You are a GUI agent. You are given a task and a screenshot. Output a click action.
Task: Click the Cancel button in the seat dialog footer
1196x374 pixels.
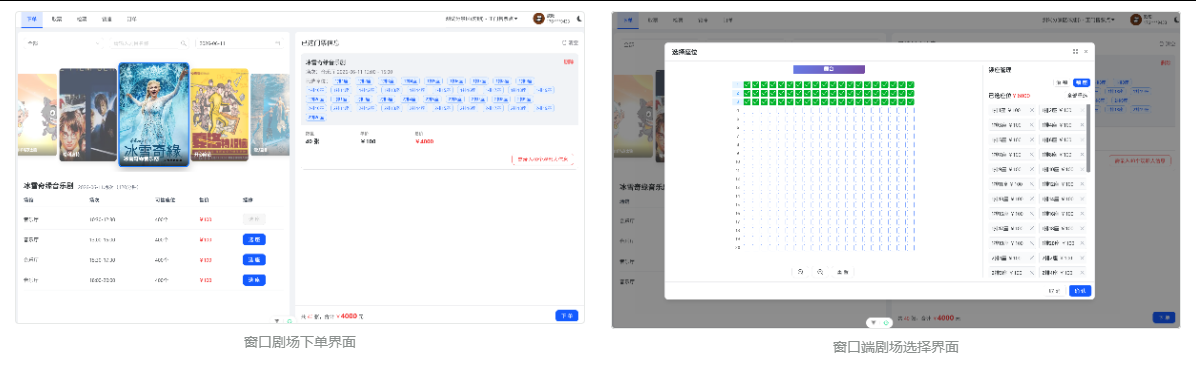1055,291
